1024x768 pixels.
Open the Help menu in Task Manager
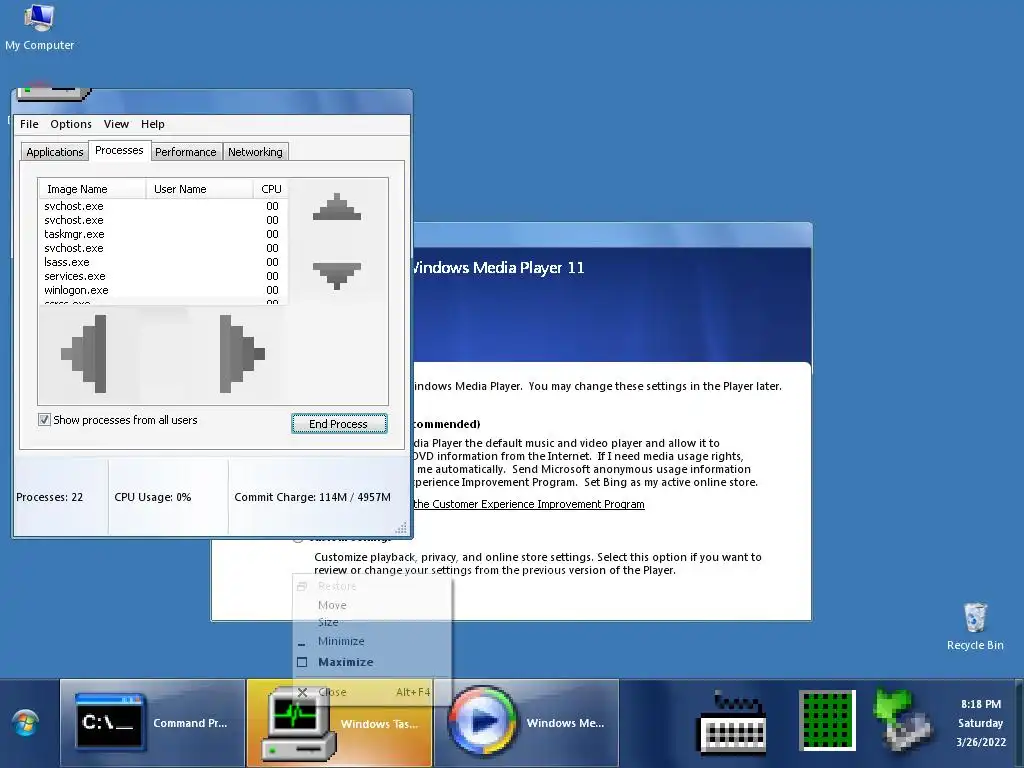pyautogui.click(x=153, y=124)
